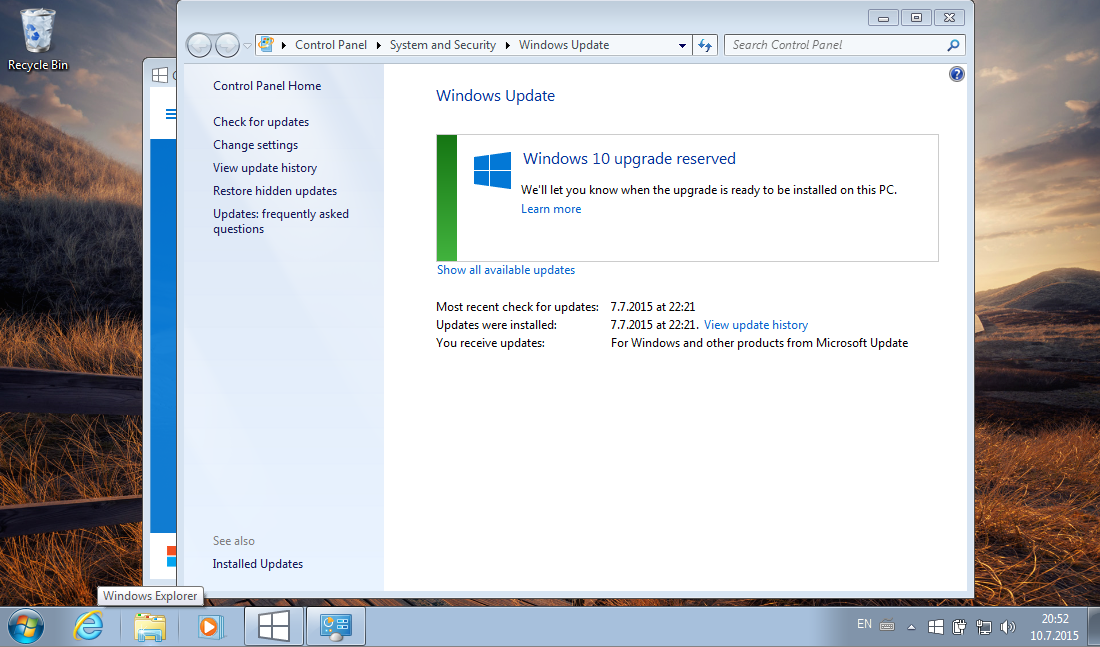The height and width of the screenshot is (647, 1100).
Task: Open Updates: frequently asked questions
Action: point(281,221)
